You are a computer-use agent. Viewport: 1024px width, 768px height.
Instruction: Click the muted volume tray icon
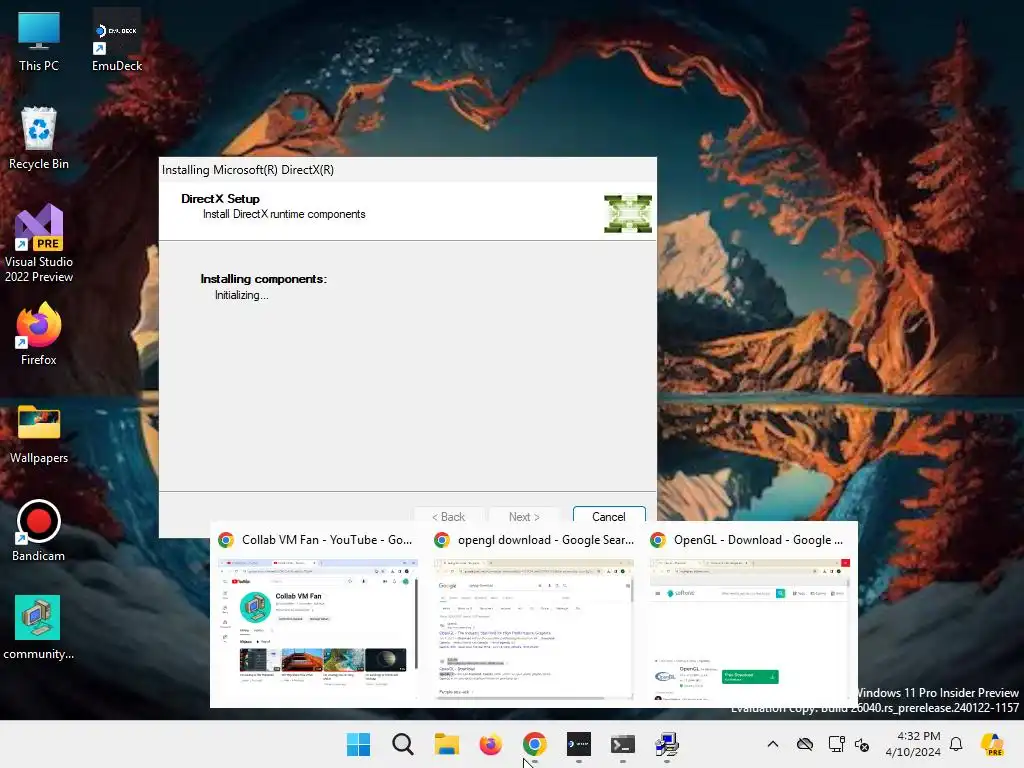[862, 744]
